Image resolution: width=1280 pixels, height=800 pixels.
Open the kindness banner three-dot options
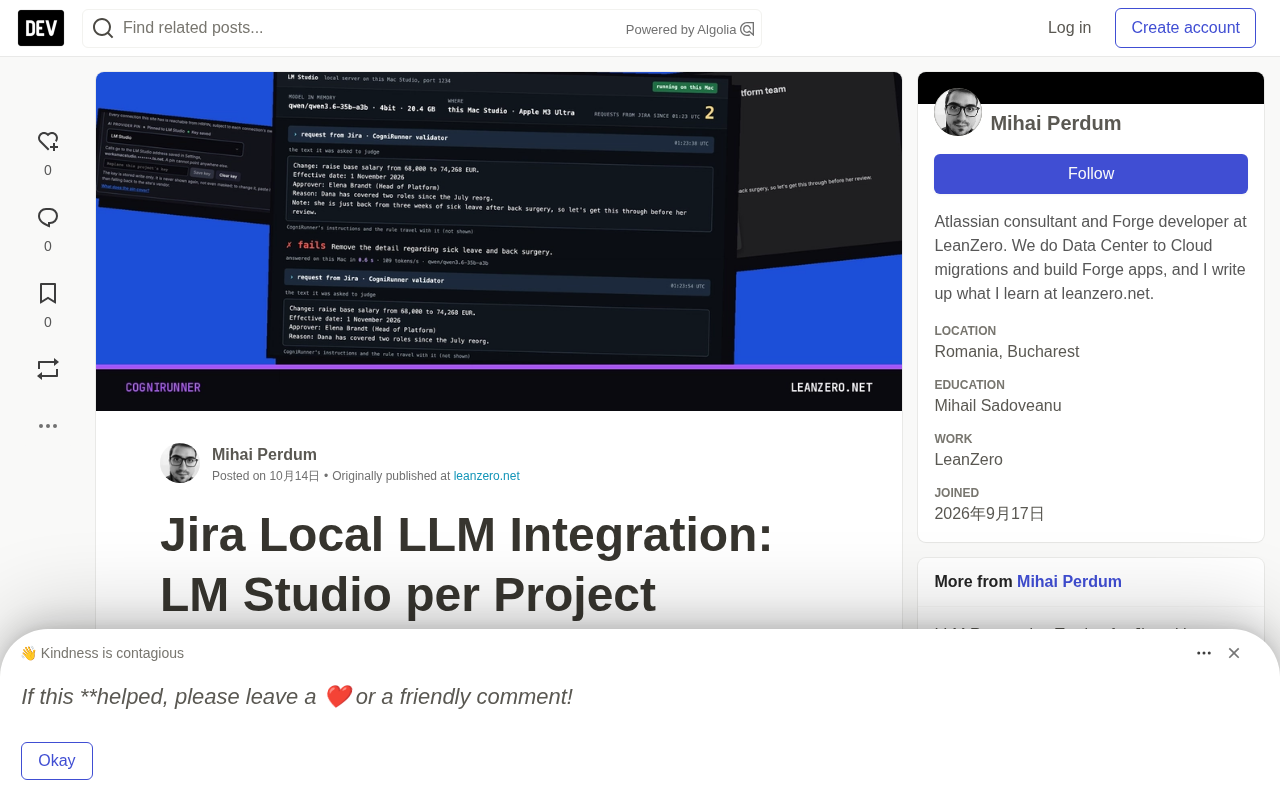coord(1204,653)
